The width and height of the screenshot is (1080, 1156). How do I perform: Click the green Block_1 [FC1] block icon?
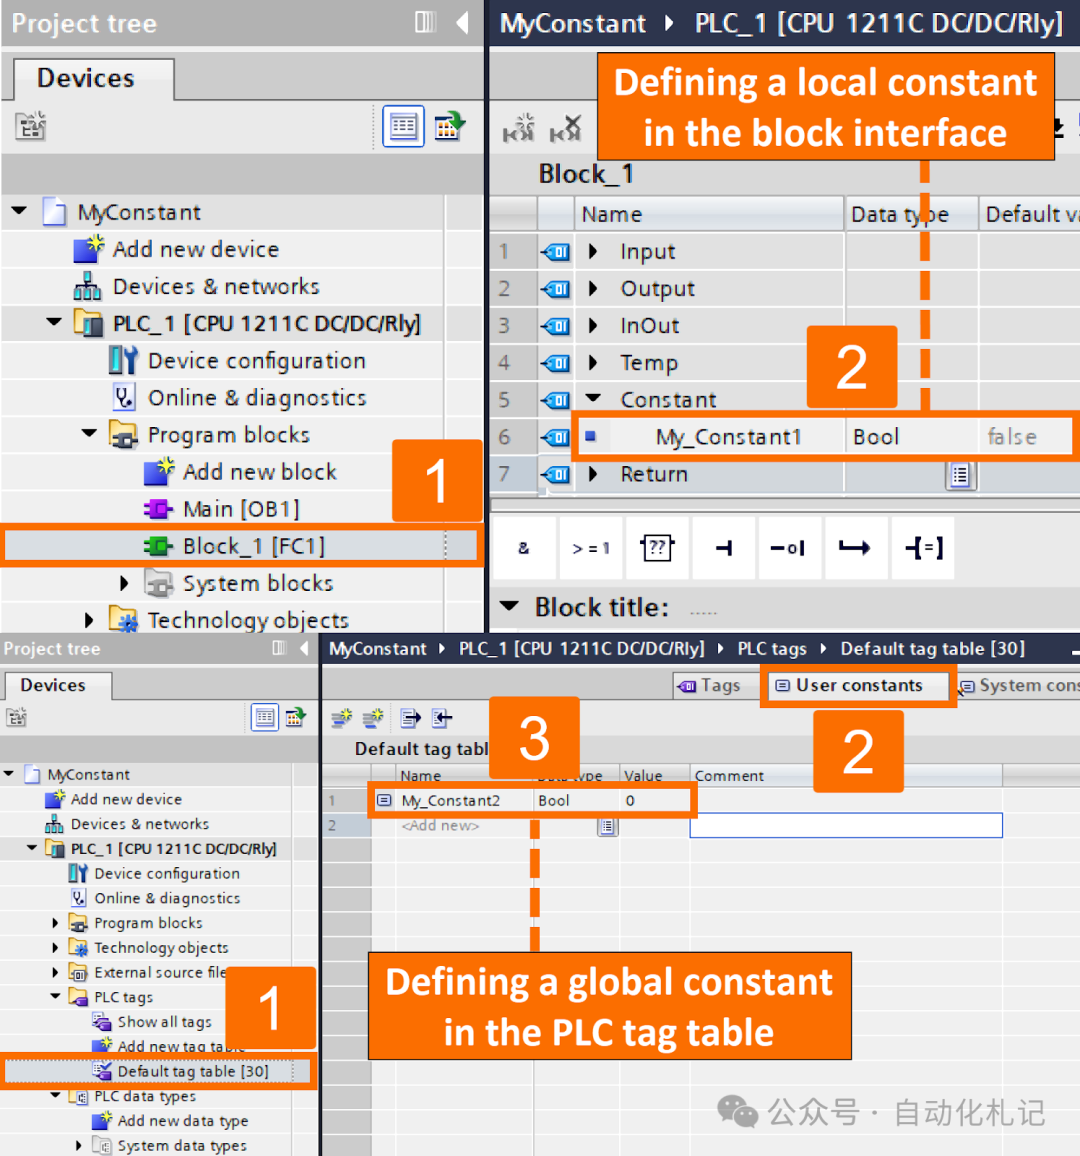pyautogui.click(x=158, y=546)
